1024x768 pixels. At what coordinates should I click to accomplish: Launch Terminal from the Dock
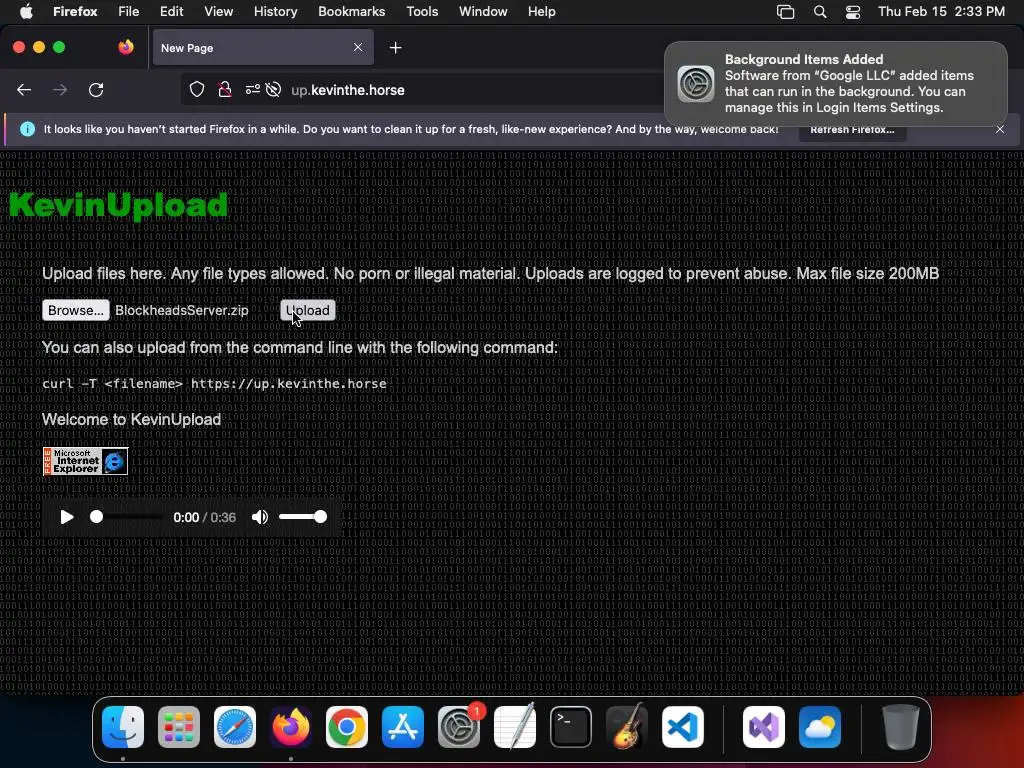(571, 727)
